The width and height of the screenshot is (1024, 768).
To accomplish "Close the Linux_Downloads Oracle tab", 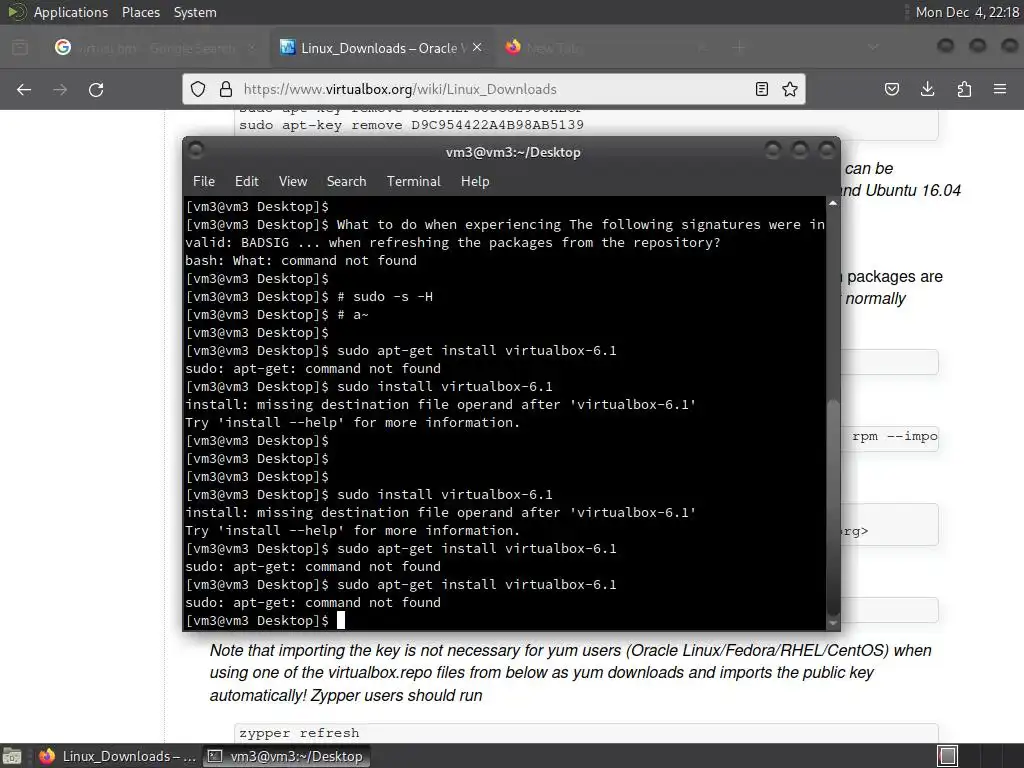I will click(x=477, y=47).
